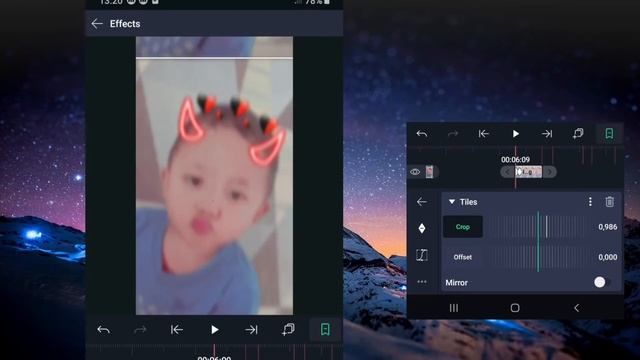Tap the green bookmark icon in zoomed panel
Viewport: 640px width, 360px height.
click(x=609, y=133)
